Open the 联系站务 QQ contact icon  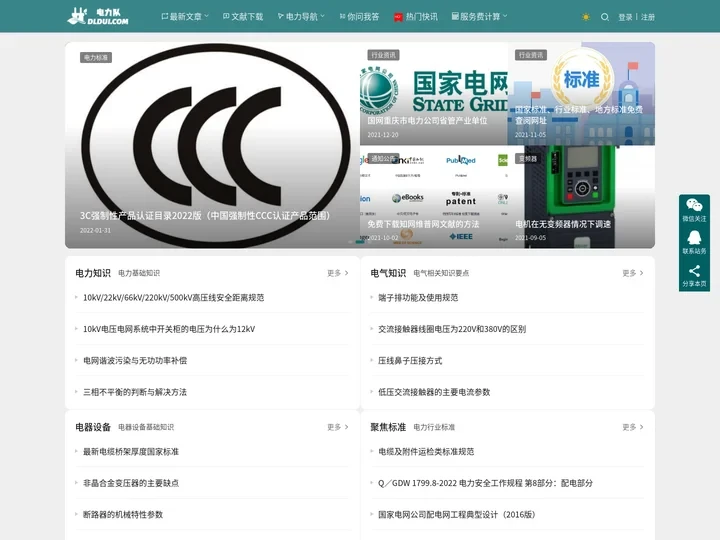pos(694,242)
